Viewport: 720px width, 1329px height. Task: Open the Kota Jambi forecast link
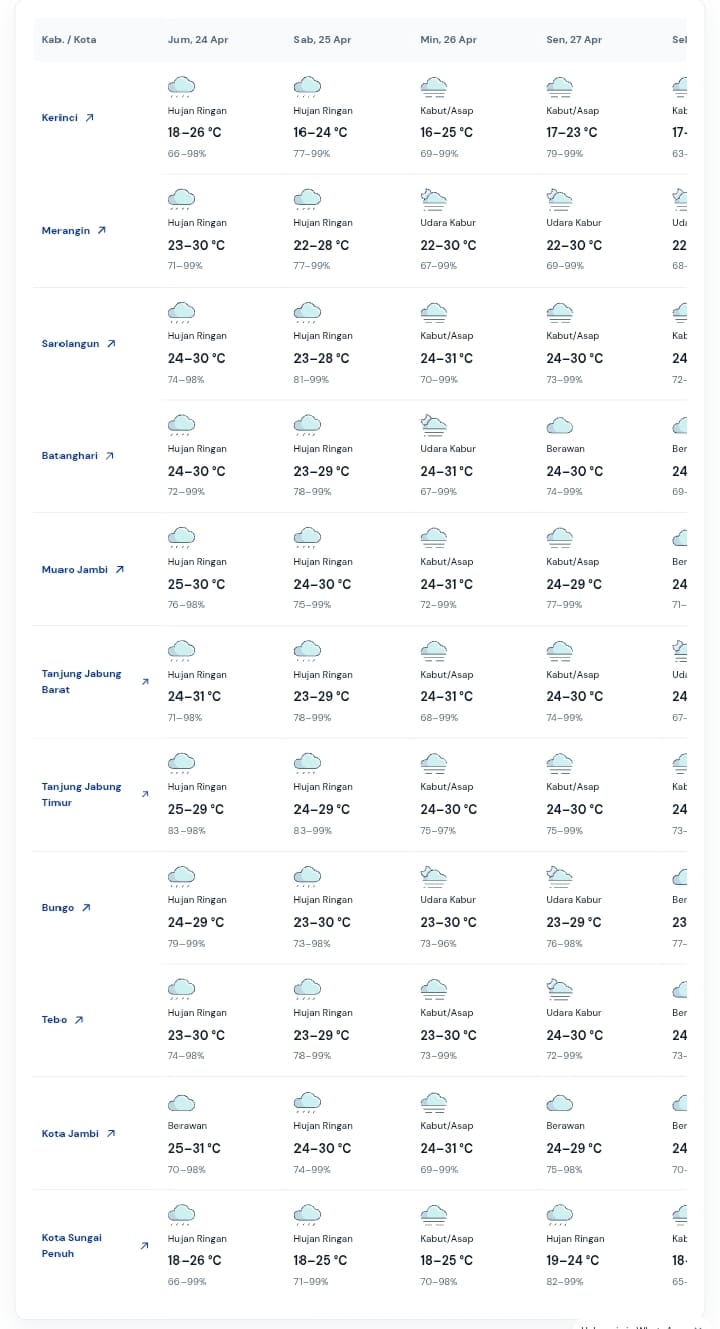tap(70, 1134)
